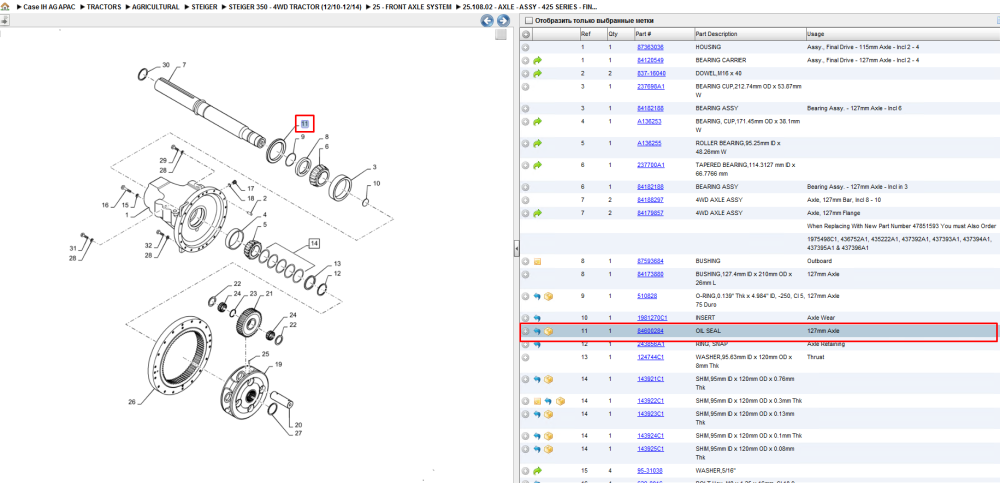The height and width of the screenshot is (483, 1000).
Task: Click green arrow in WASHER 5/16 row
Action: 538,471
